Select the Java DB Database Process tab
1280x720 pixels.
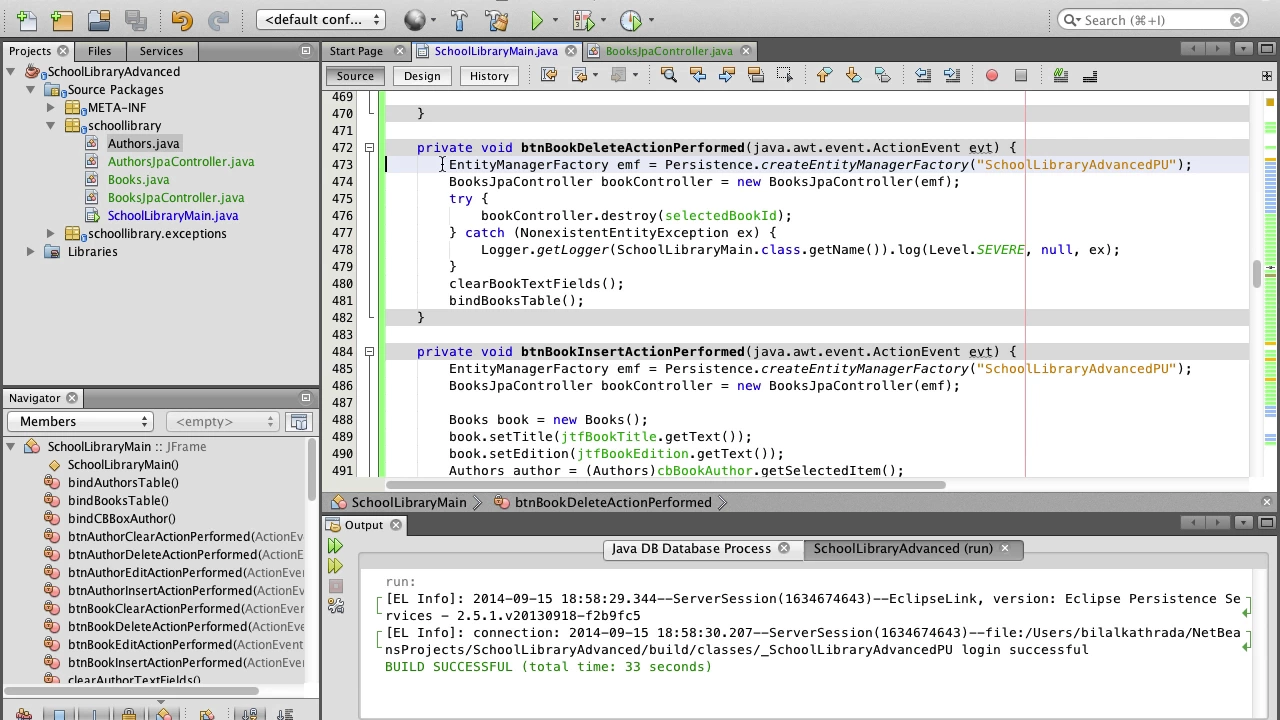tap(691, 549)
